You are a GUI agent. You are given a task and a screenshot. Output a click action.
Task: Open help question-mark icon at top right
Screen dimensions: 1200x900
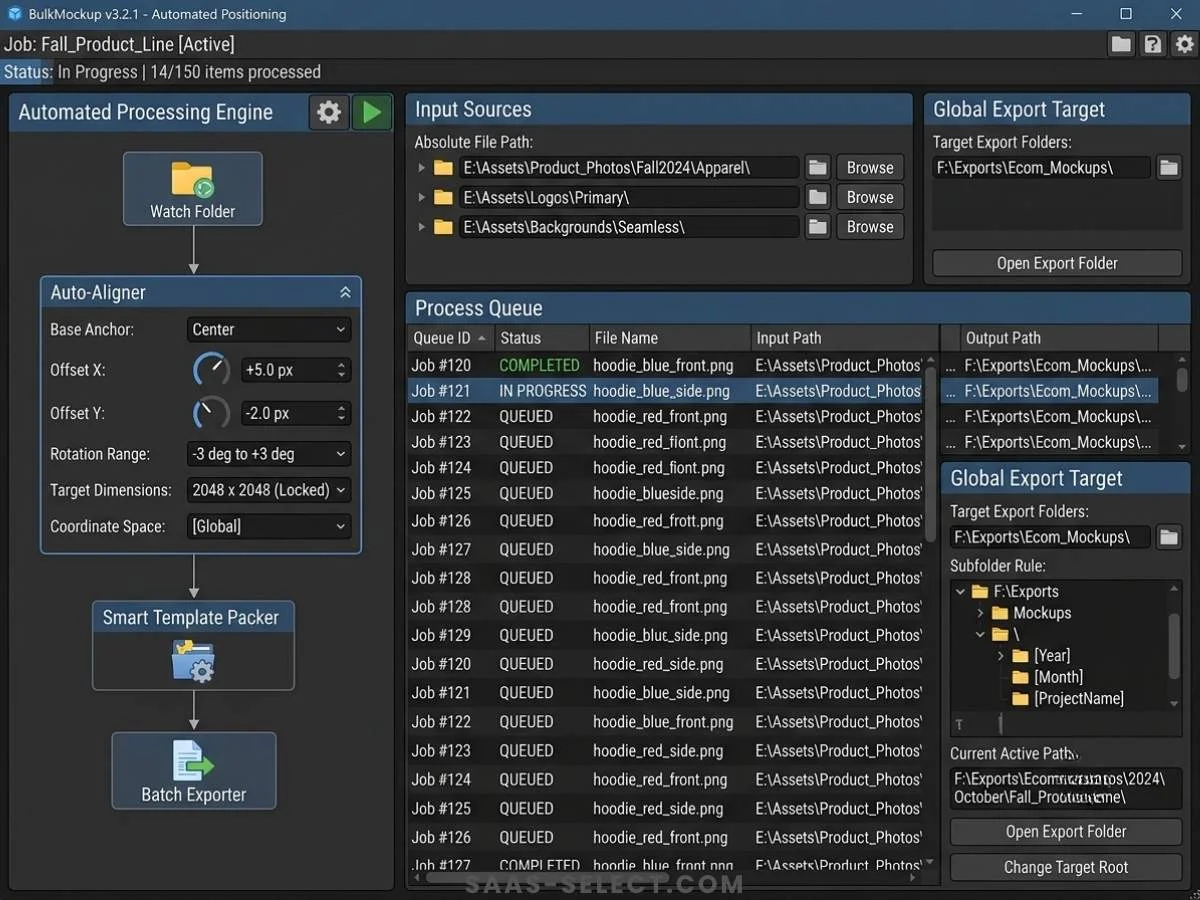tap(1153, 44)
